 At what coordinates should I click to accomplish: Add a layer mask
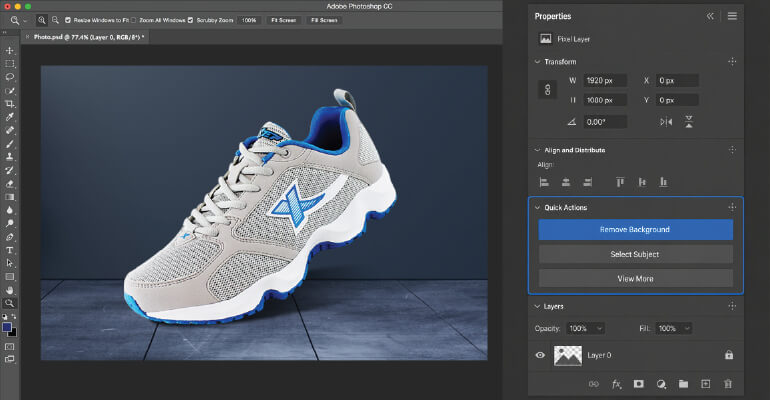pyautogui.click(x=638, y=384)
